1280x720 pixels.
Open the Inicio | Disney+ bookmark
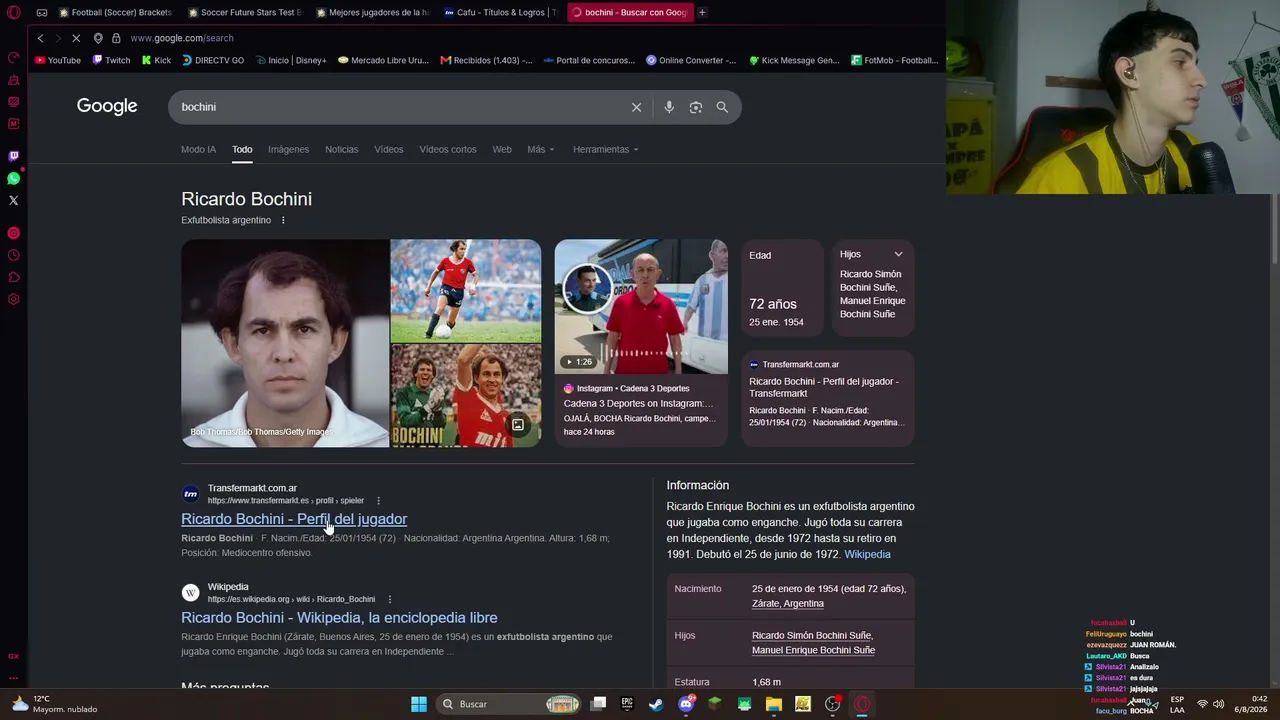tap(291, 60)
